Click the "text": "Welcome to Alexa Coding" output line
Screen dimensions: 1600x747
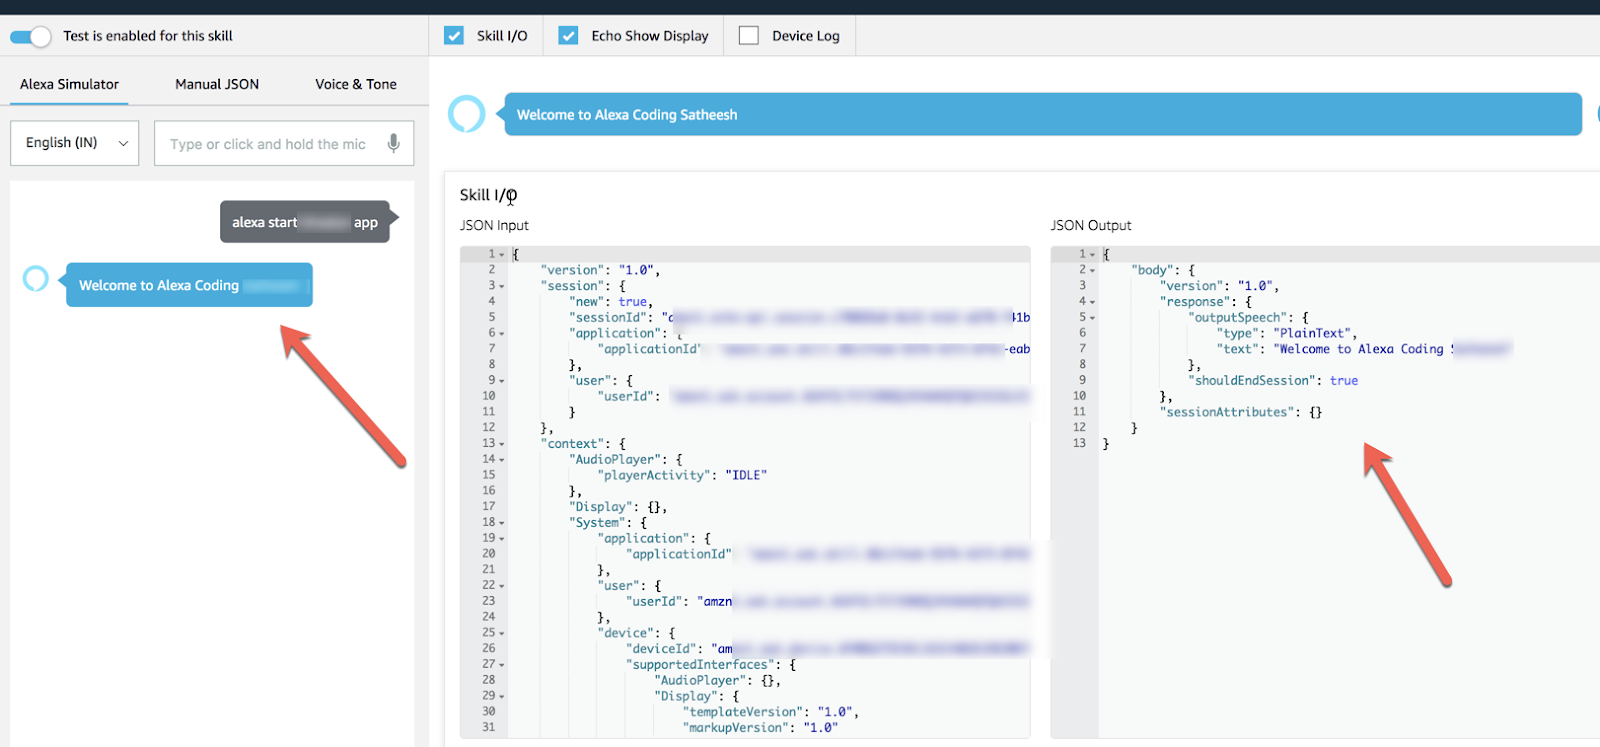point(1364,349)
